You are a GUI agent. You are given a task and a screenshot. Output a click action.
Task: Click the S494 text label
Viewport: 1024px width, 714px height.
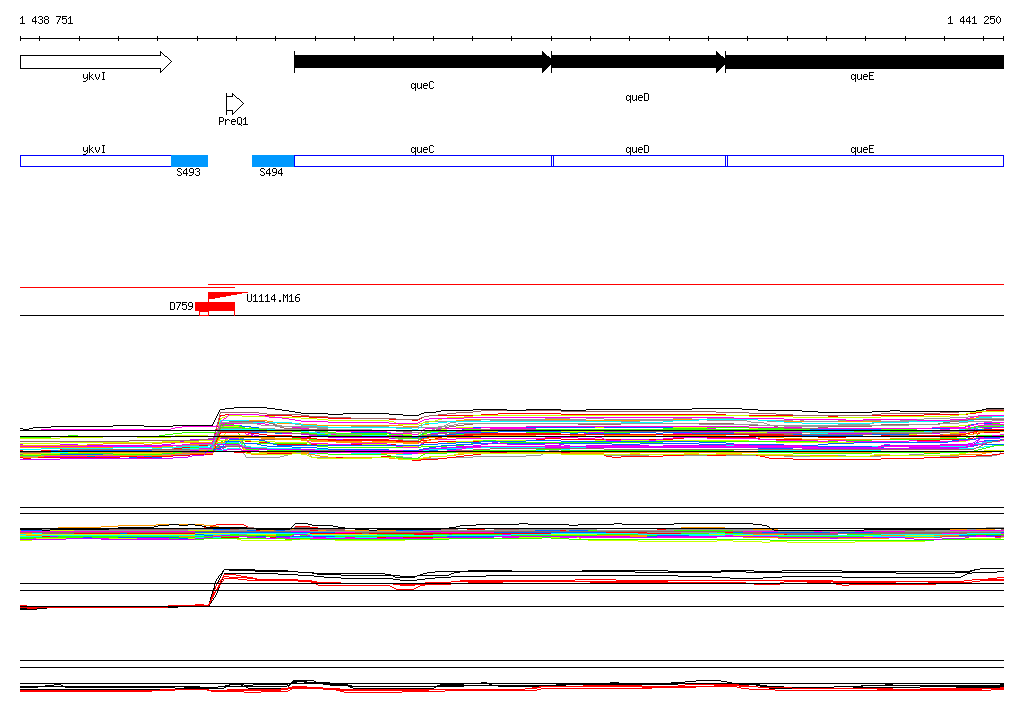271,173
